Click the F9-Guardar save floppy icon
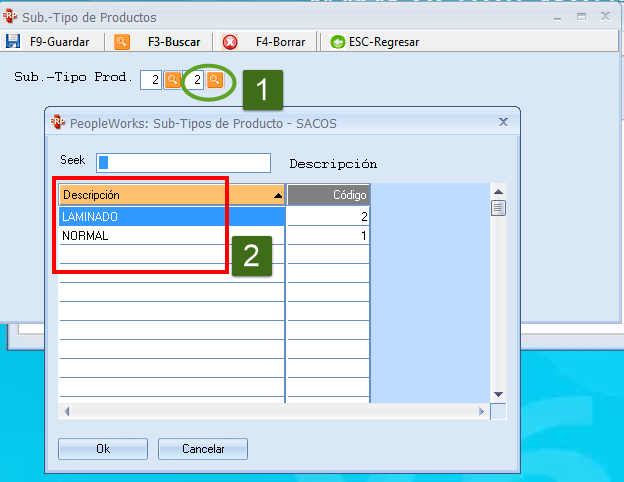The height and width of the screenshot is (482, 624). [13, 42]
